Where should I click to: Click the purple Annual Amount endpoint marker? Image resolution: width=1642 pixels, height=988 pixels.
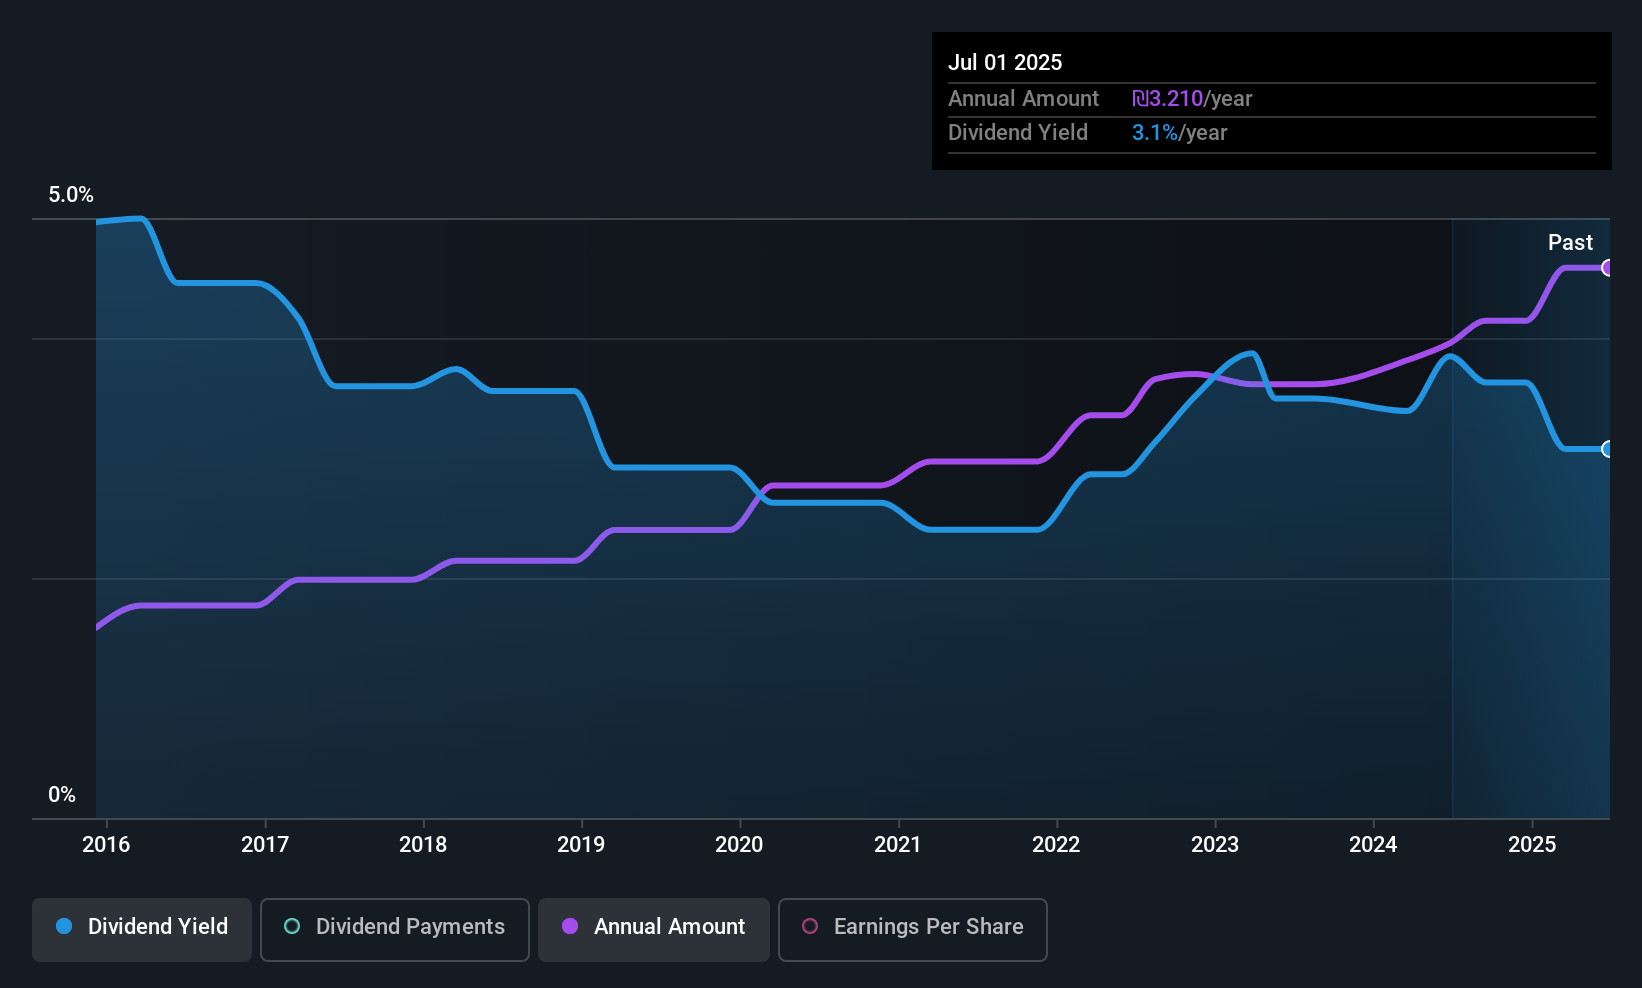click(1608, 268)
